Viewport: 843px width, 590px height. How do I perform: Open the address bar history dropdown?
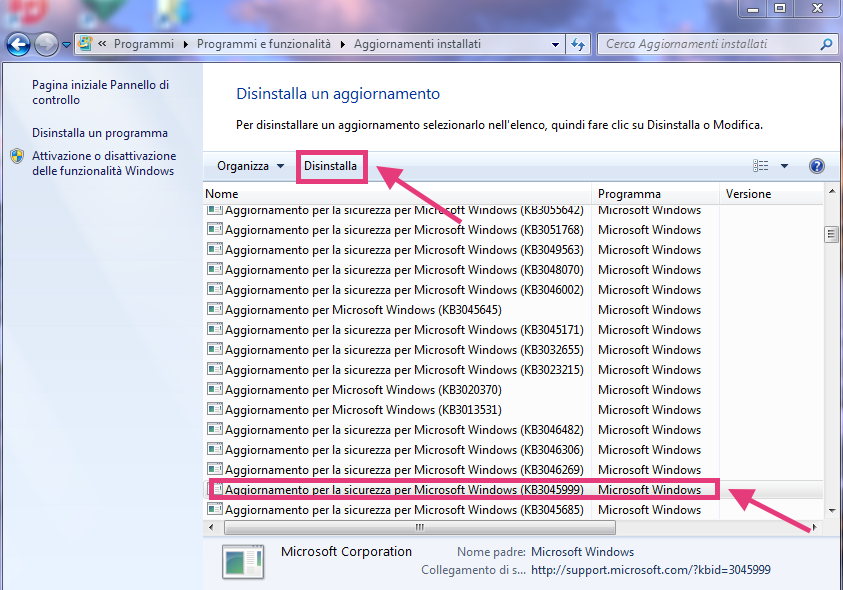(x=555, y=45)
